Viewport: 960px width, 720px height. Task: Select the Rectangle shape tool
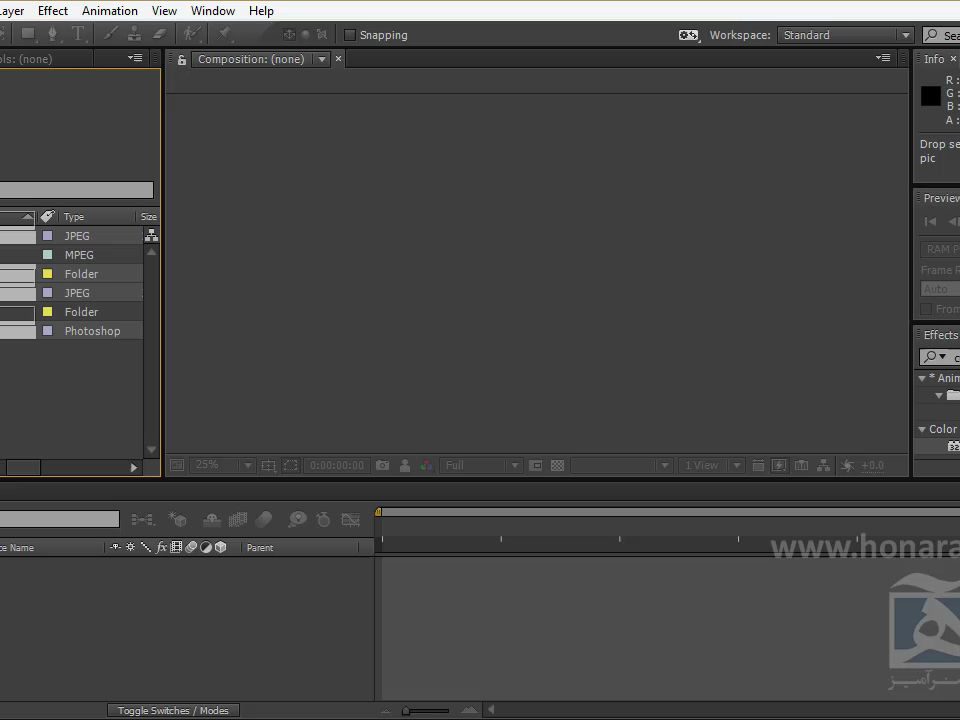click(x=28, y=34)
